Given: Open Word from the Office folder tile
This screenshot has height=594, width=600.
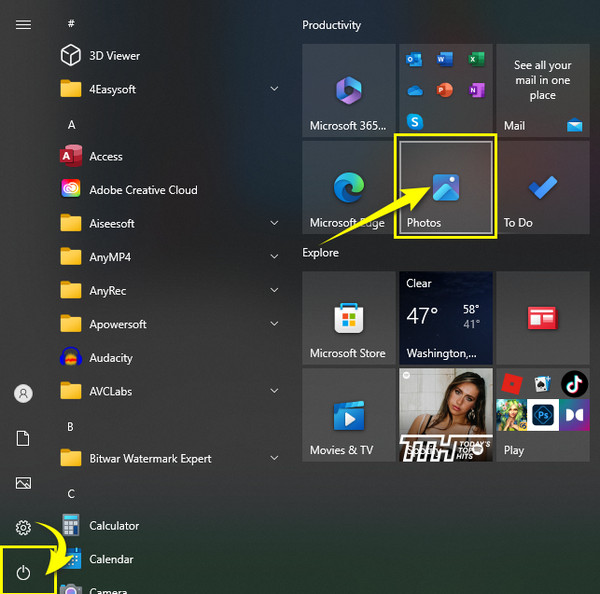Looking at the screenshot, I should (445, 59).
